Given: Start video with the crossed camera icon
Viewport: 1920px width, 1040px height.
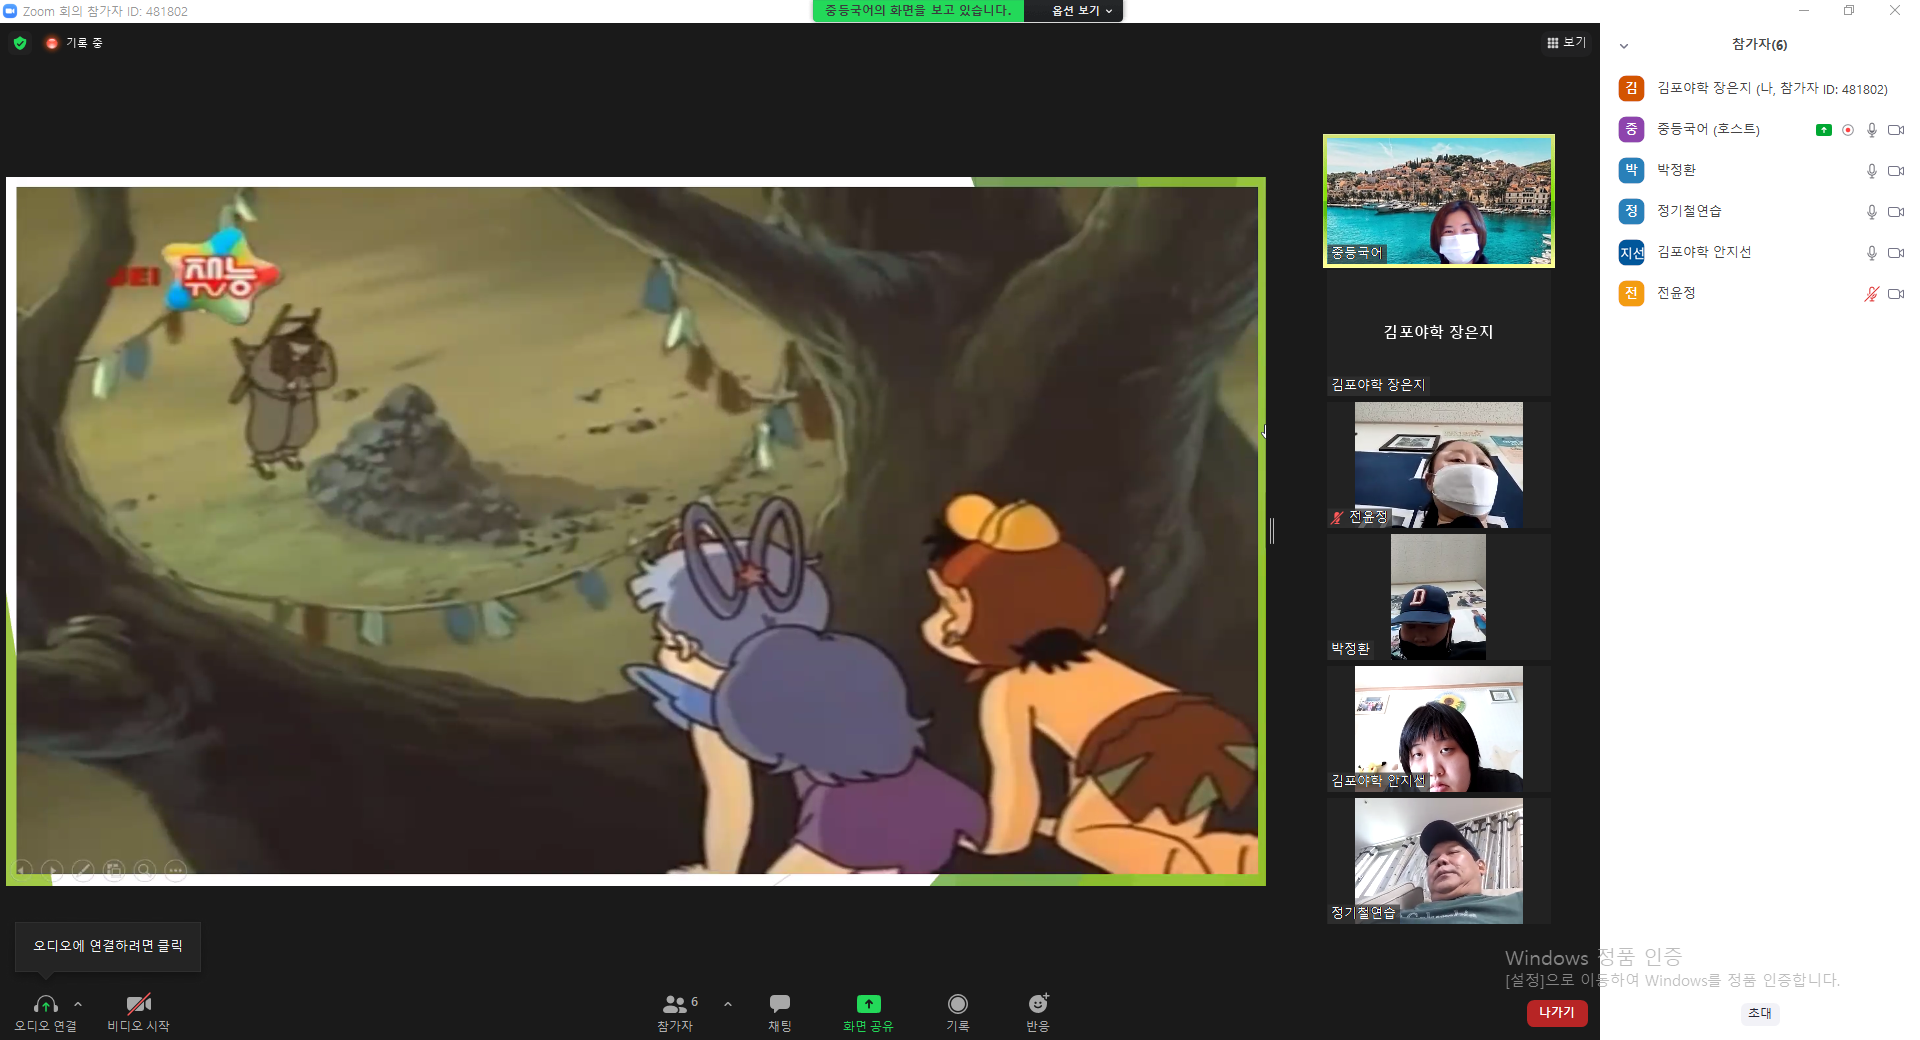Looking at the screenshot, I should 139,1004.
